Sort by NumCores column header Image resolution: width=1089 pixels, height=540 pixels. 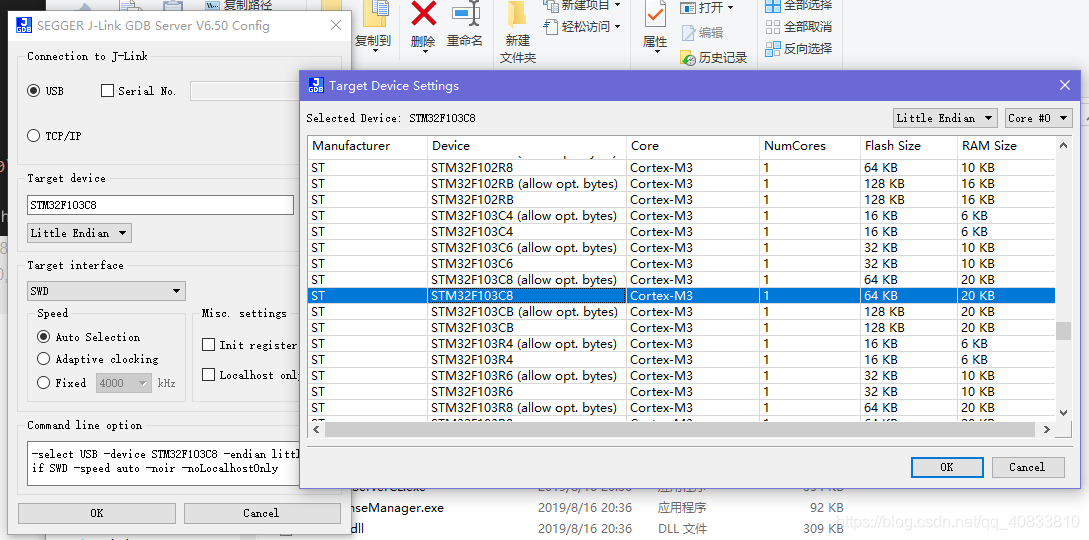pyautogui.click(x=810, y=146)
